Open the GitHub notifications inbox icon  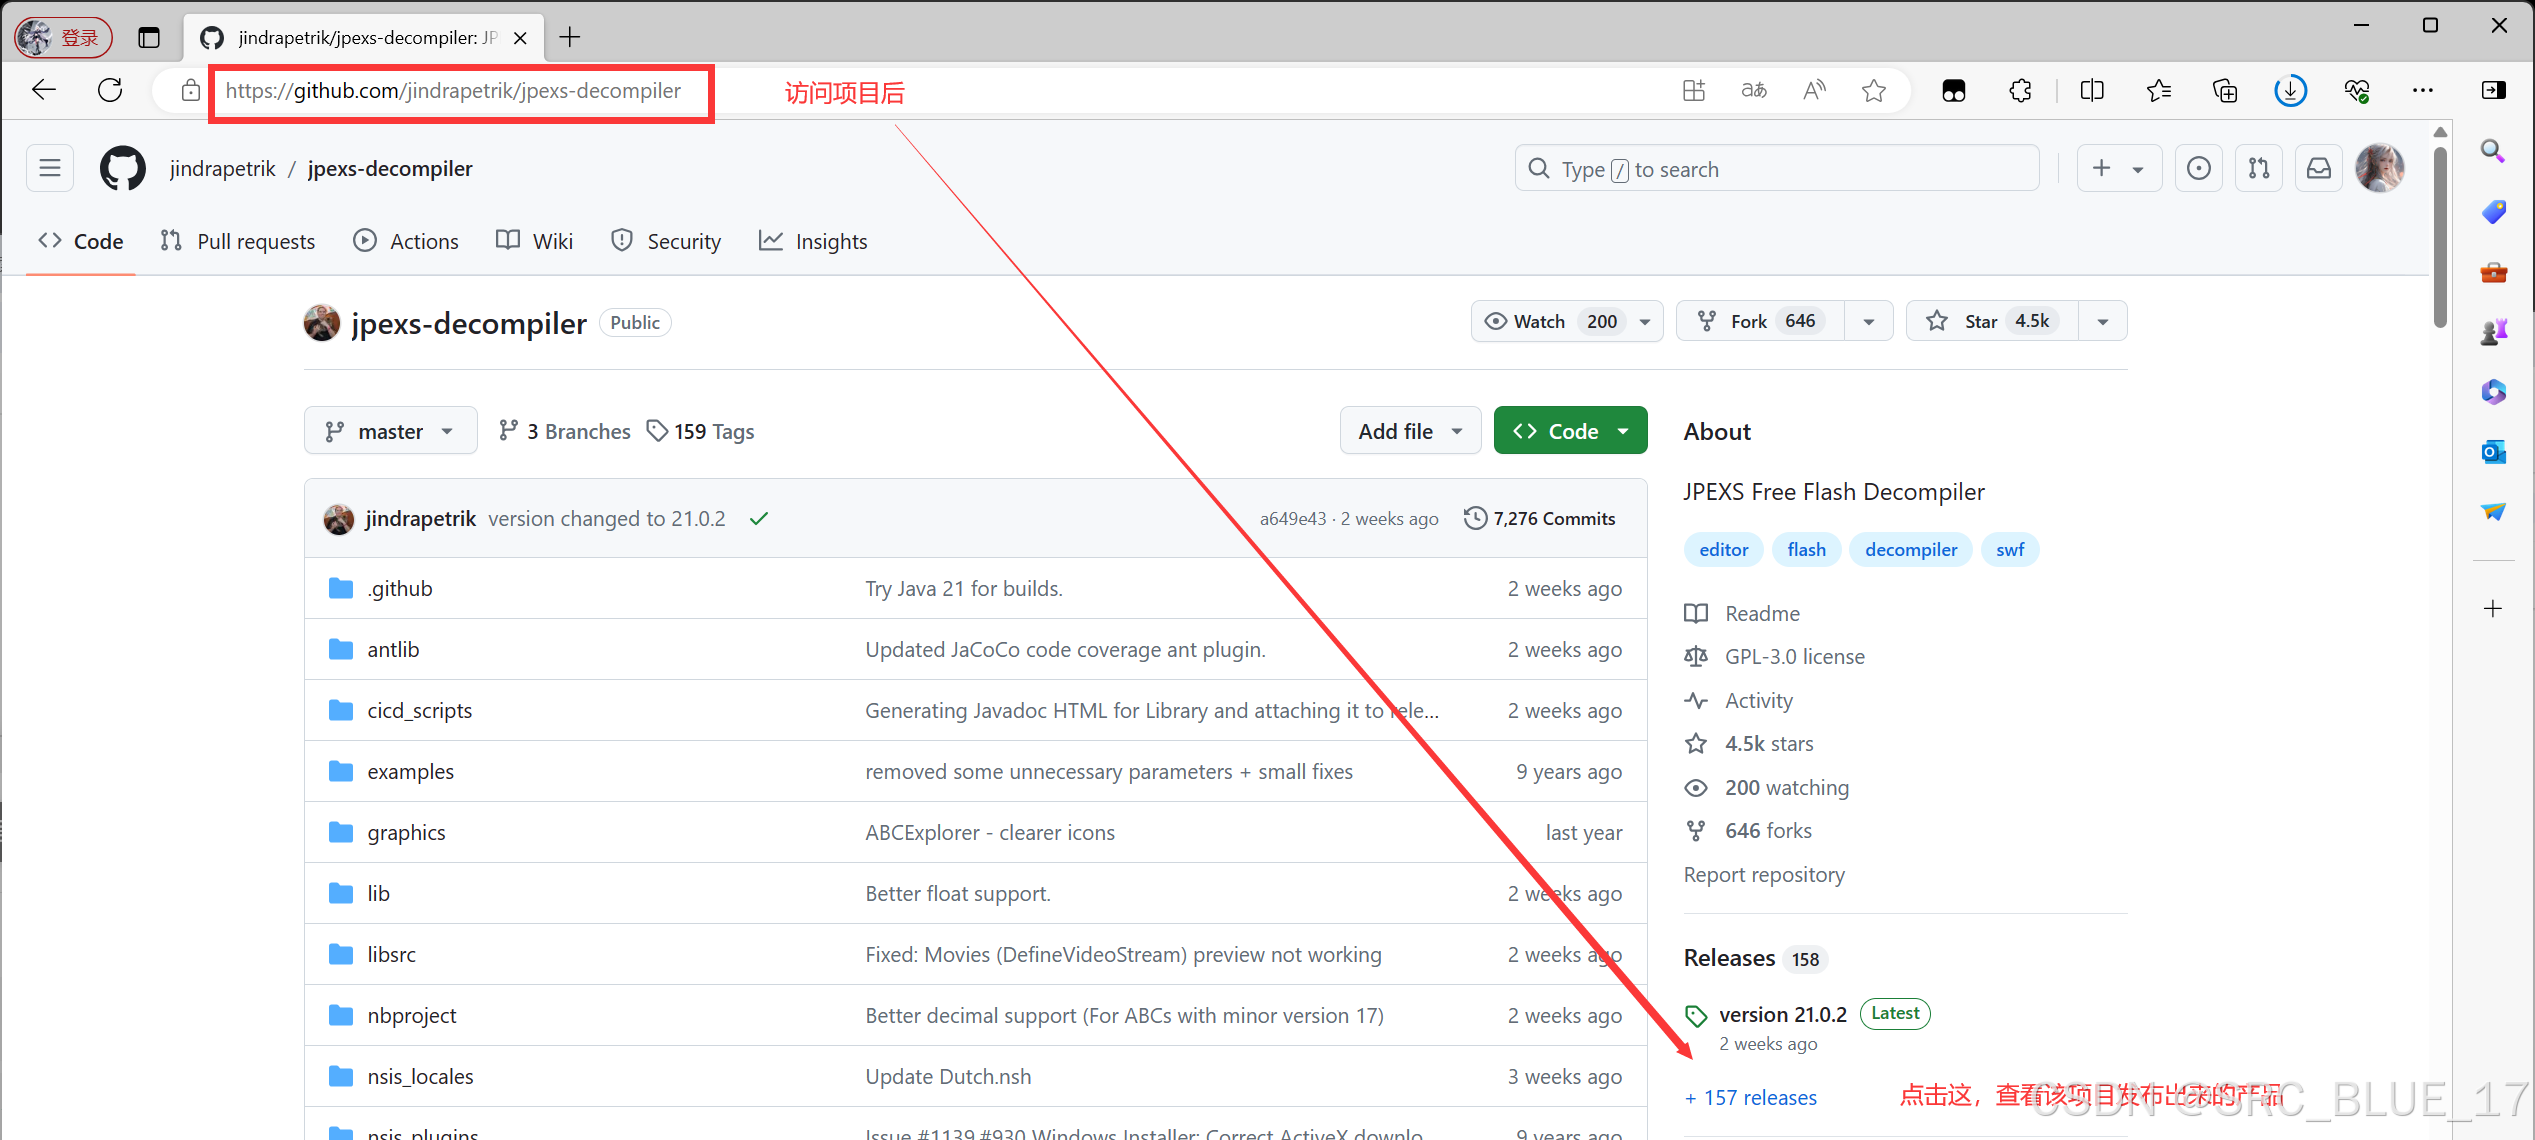[x=2318, y=168]
